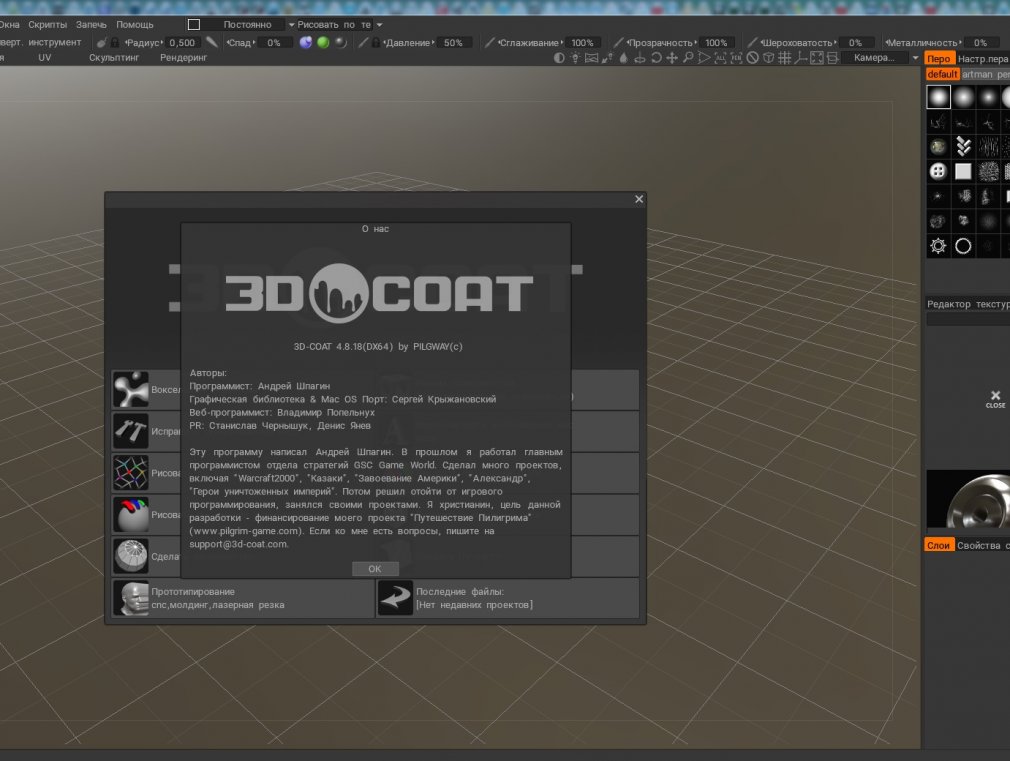Toggle the square checkbox beside Постоянно
The height and width of the screenshot is (761, 1010).
pos(194,24)
